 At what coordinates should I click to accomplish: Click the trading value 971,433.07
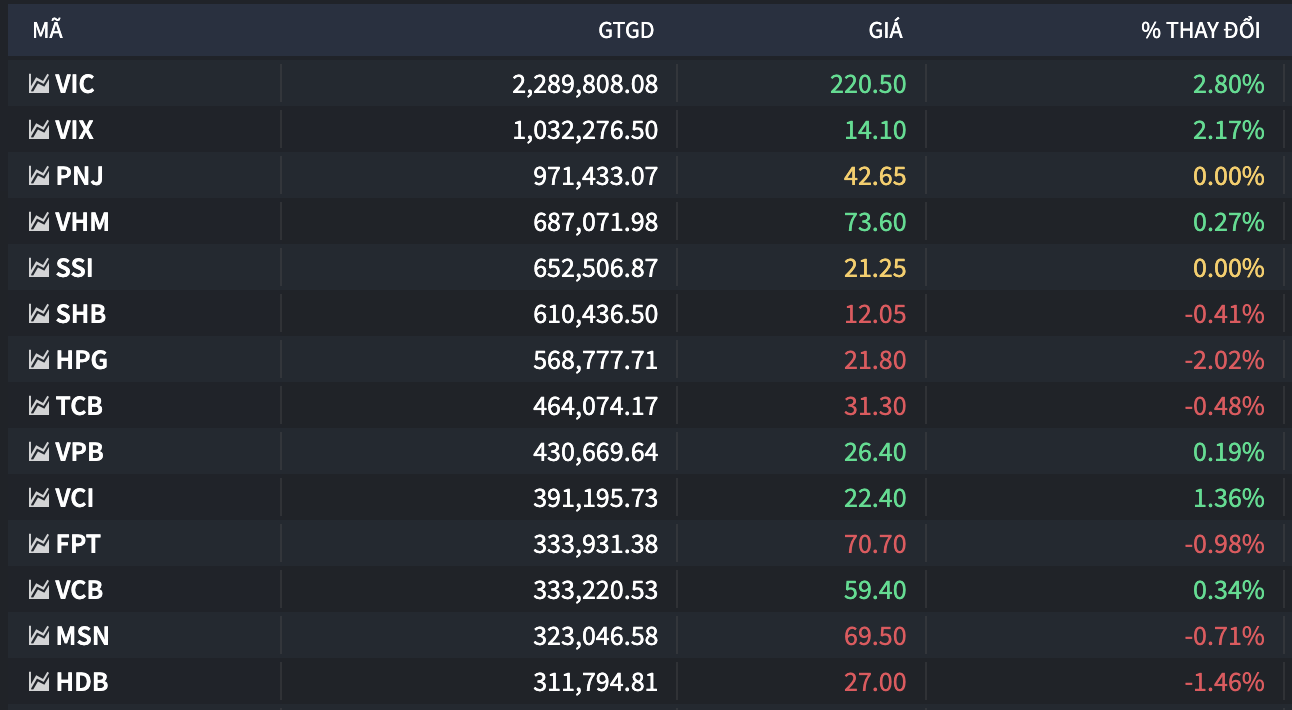tap(596, 176)
